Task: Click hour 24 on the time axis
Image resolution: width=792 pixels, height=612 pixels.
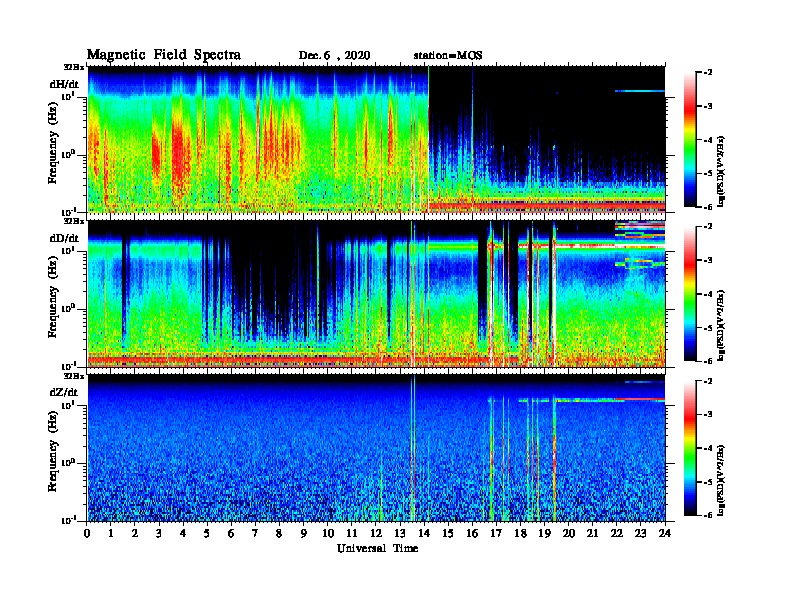Action: [665, 533]
